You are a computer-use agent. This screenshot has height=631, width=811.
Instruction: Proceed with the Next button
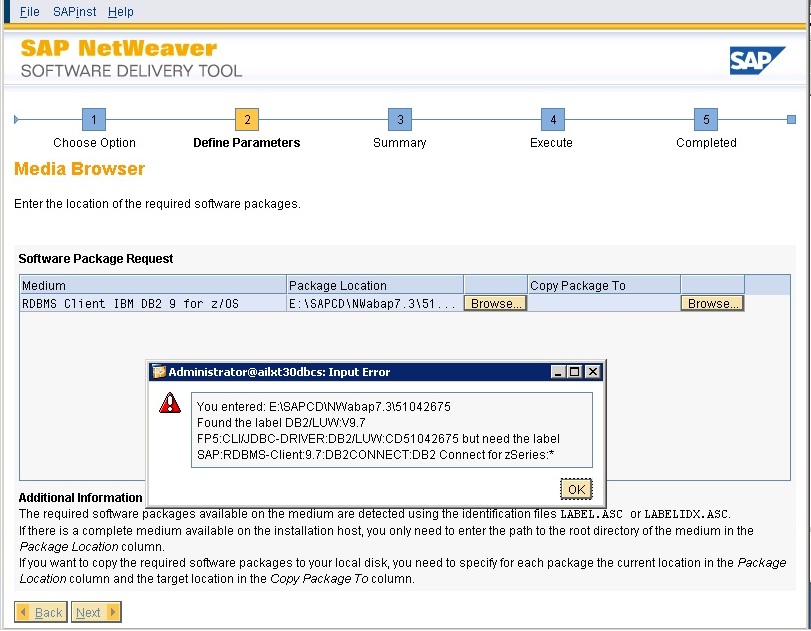point(96,612)
